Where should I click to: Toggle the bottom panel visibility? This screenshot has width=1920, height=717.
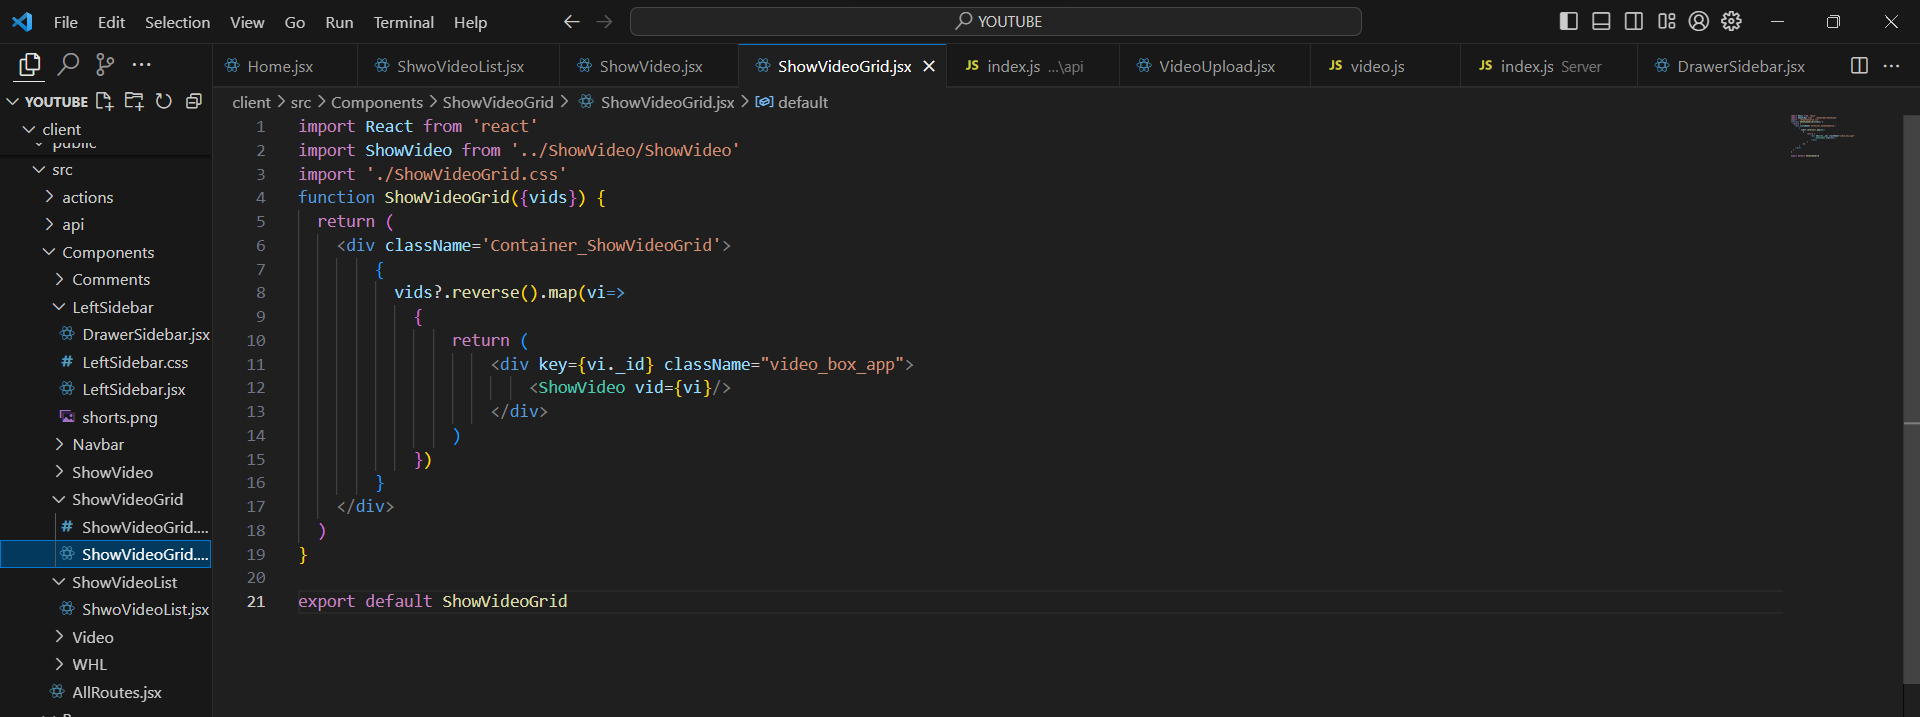click(1601, 21)
